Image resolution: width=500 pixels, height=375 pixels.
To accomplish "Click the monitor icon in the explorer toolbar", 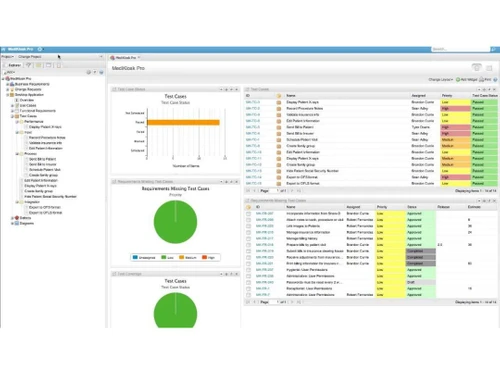I will click(x=49, y=65).
